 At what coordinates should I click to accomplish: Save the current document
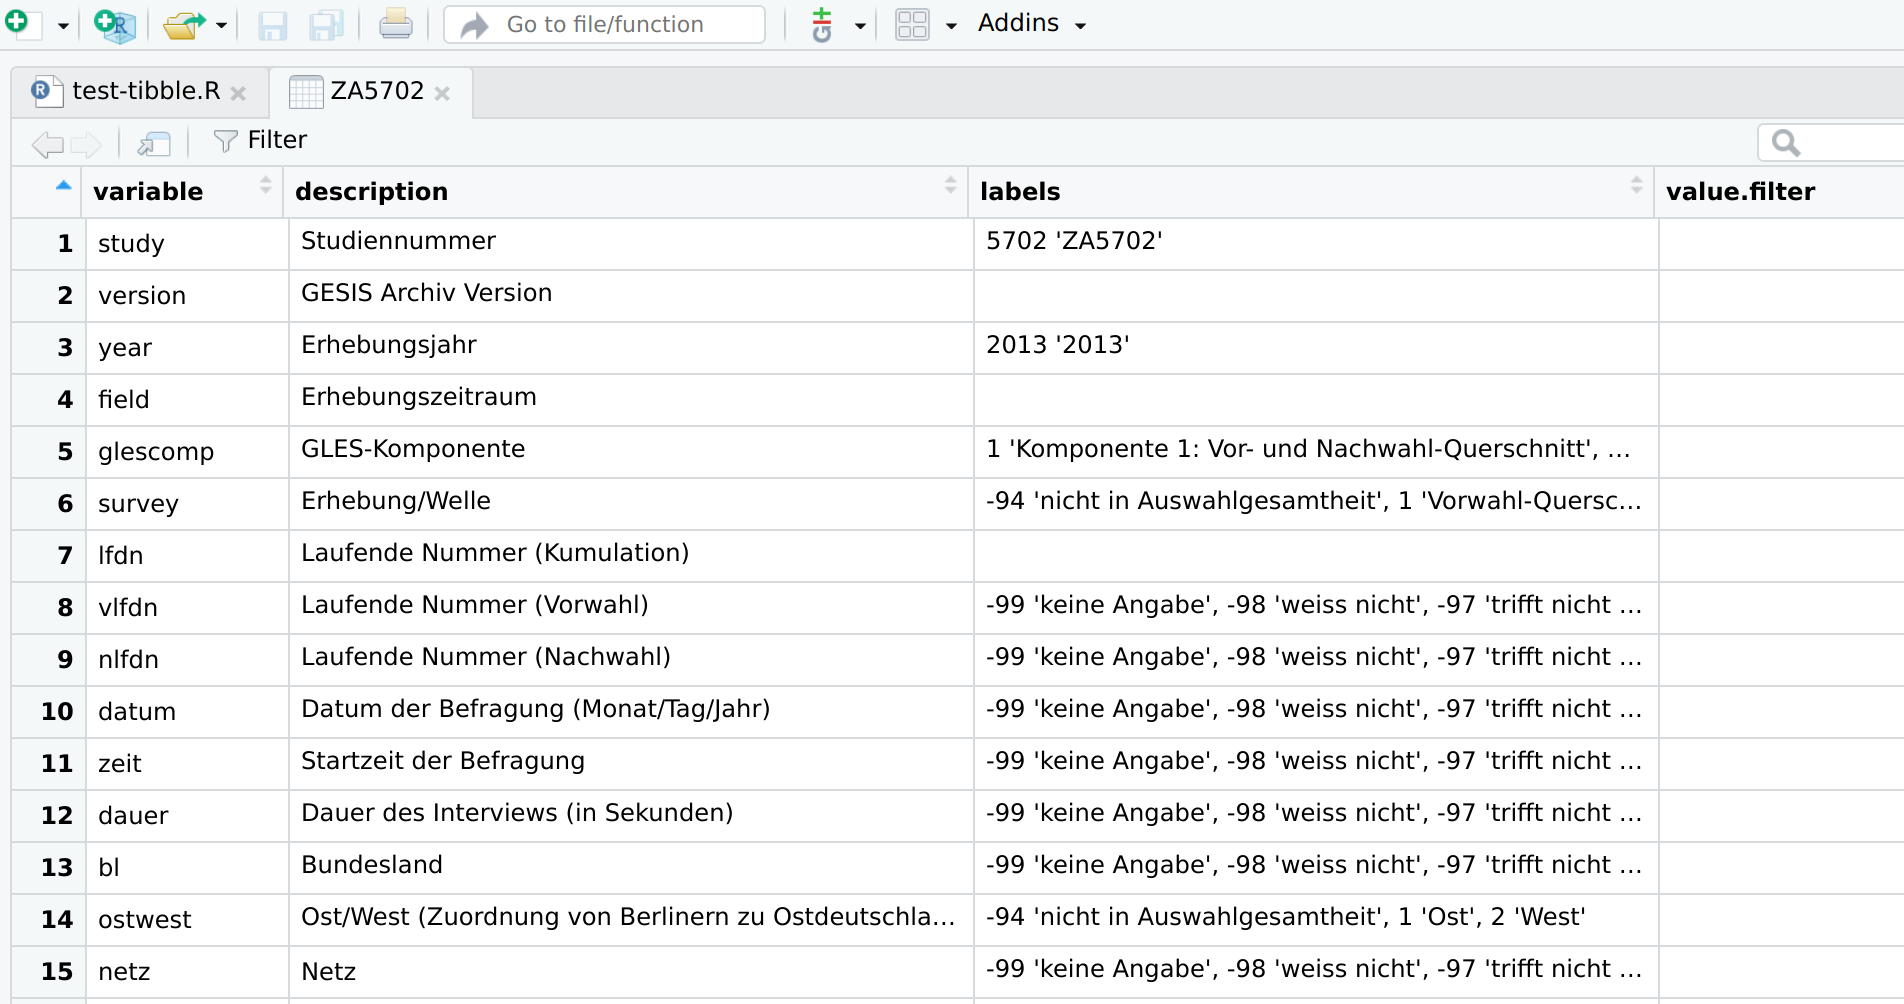point(272,24)
